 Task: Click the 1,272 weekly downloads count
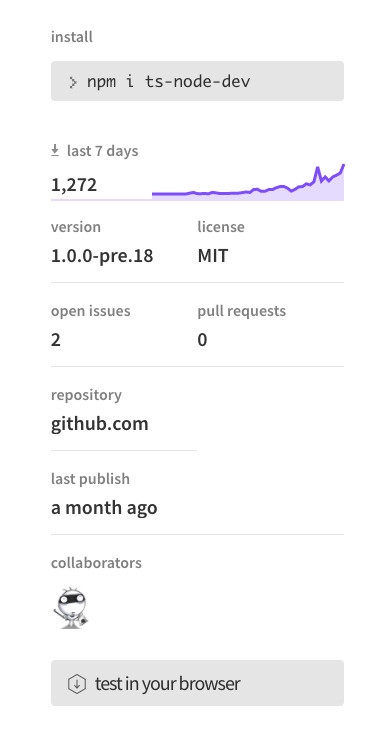[74, 185]
